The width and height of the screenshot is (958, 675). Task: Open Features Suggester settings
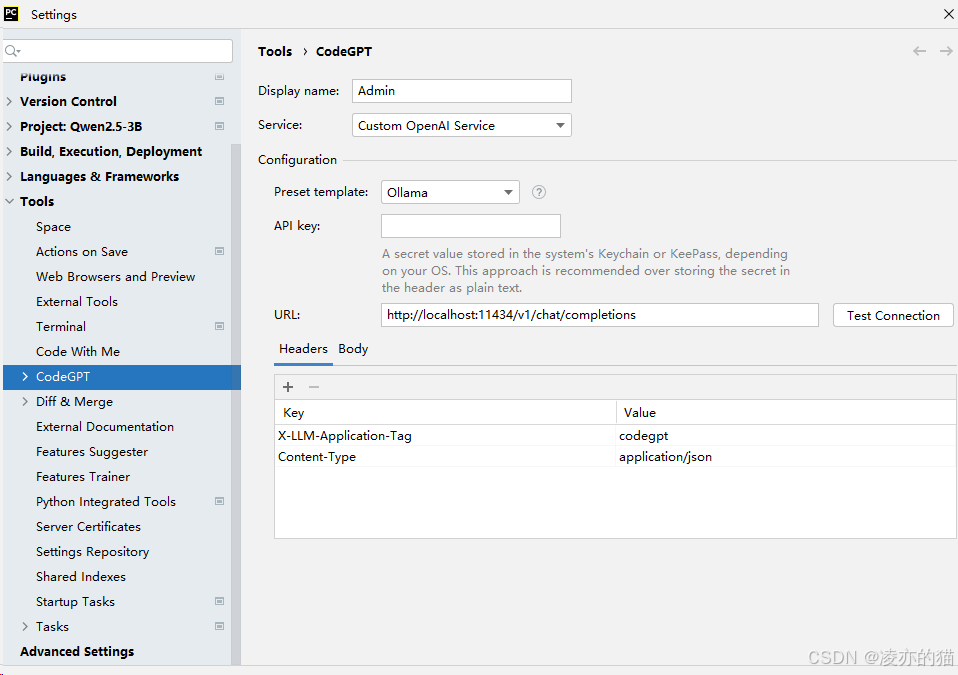[x=92, y=452]
